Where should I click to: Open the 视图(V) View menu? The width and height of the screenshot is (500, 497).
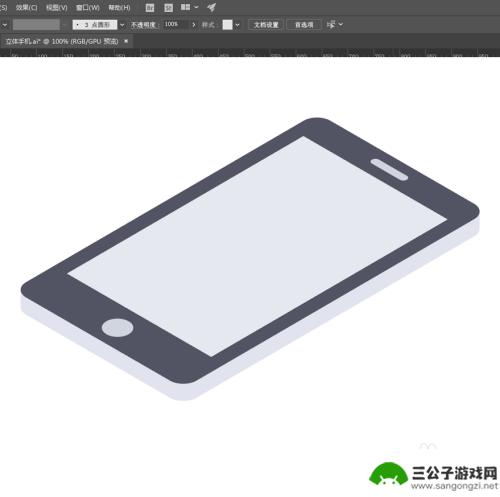point(57,7)
